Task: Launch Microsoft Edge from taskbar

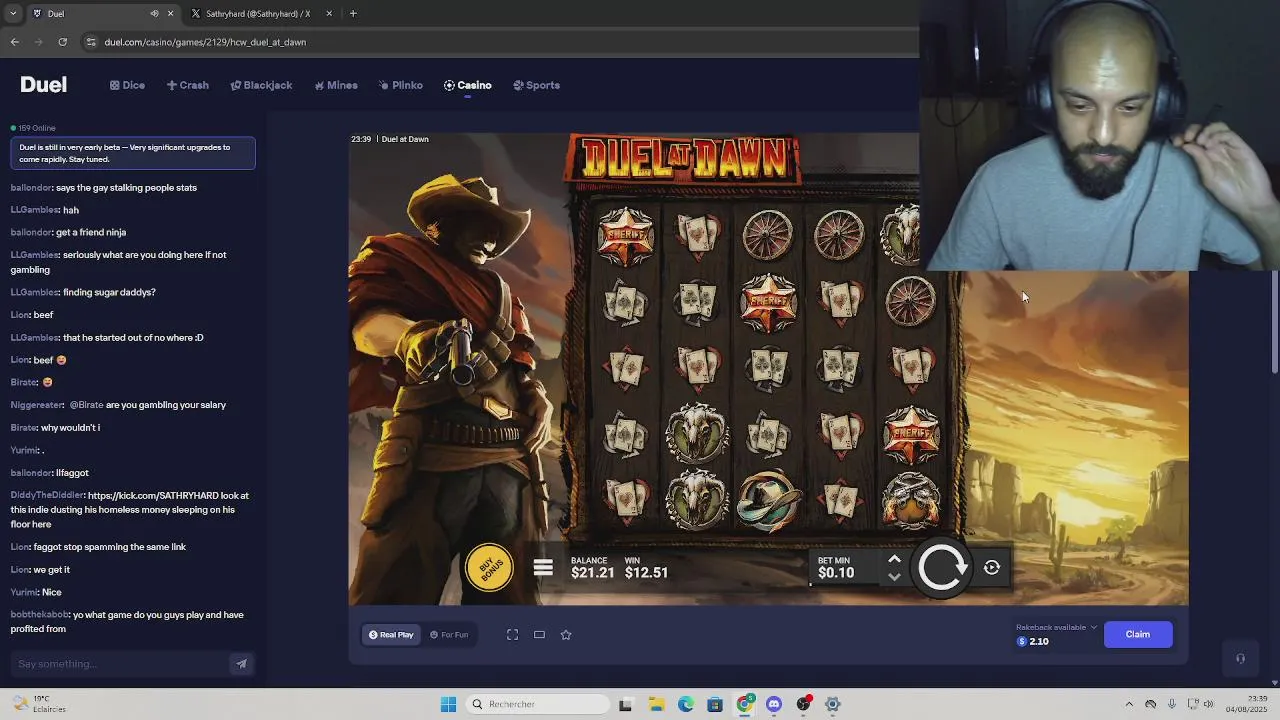Action: click(686, 704)
